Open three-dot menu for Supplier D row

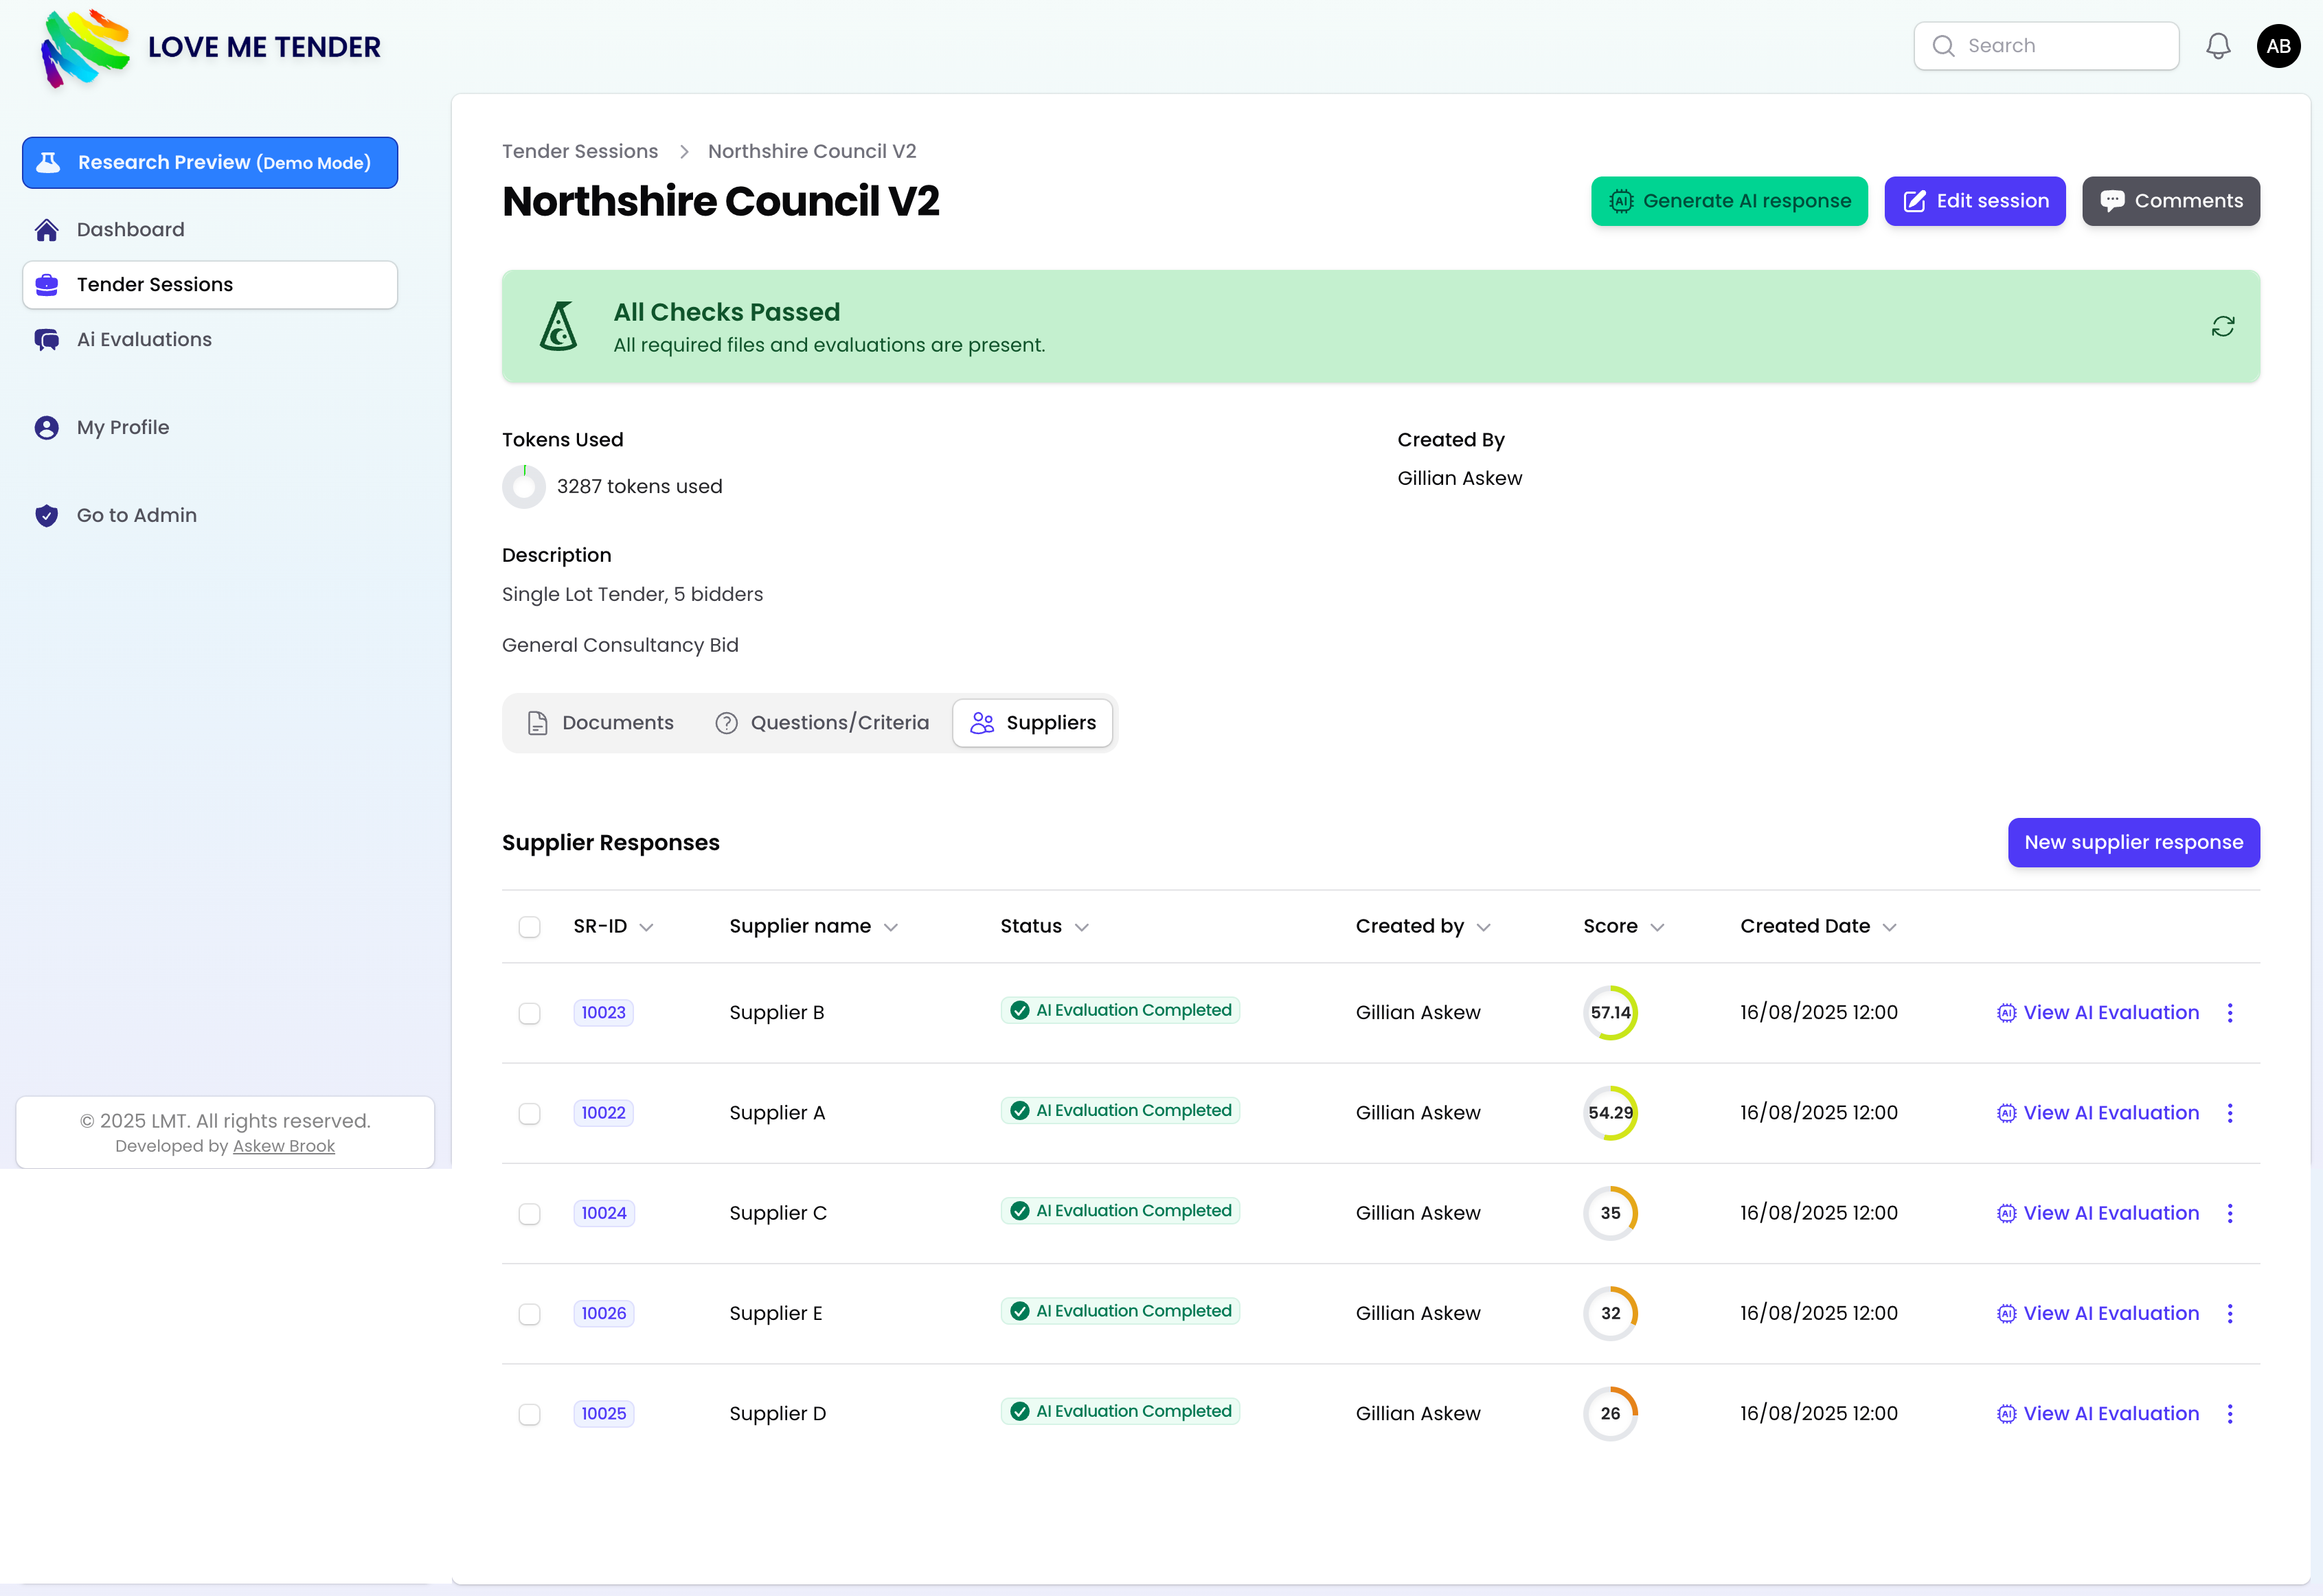pos(2230,1414)
